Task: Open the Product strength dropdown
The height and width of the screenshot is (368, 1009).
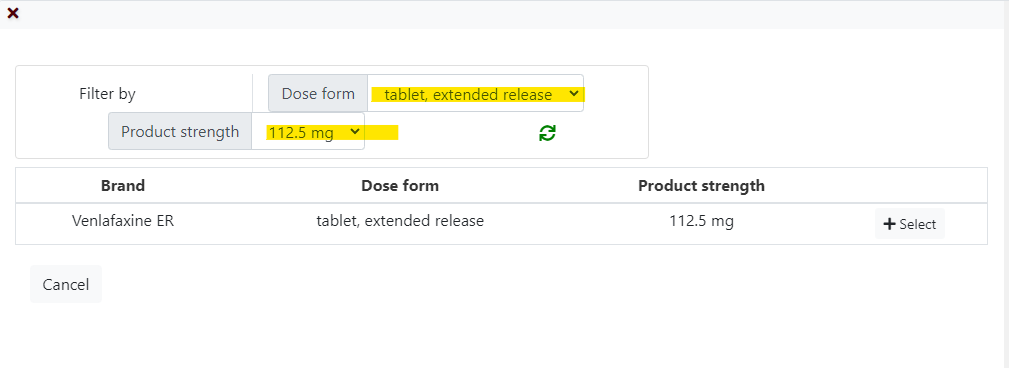Action: (x=308, y=132)
